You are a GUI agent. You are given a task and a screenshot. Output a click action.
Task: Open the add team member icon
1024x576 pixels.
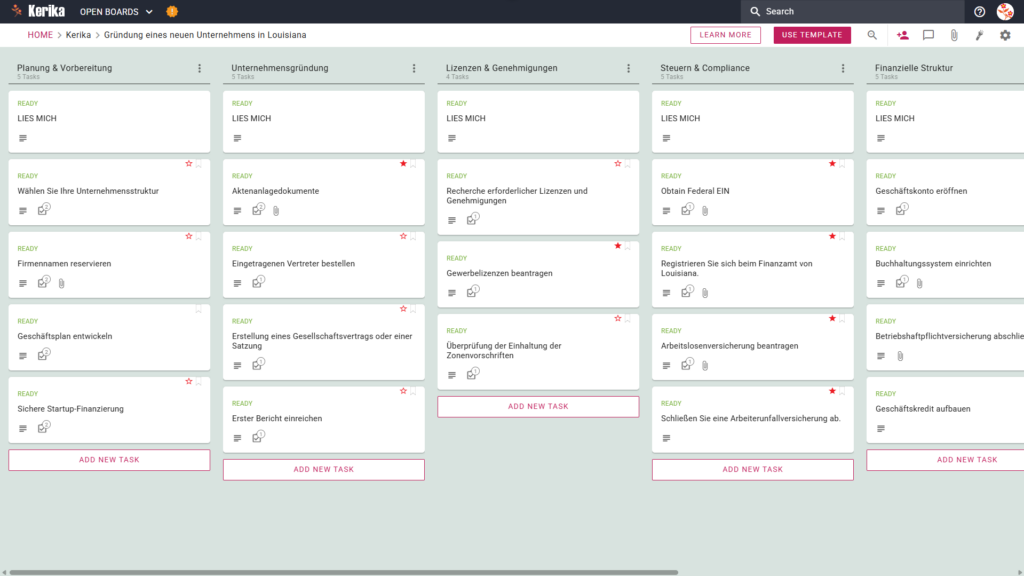903,35
